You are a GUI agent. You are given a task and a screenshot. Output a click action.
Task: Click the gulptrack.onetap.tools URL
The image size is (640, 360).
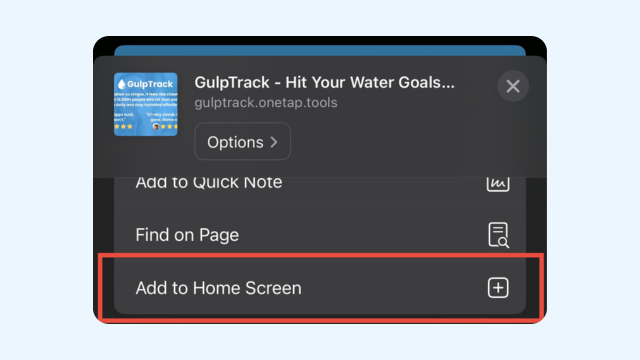pos(266,102)
